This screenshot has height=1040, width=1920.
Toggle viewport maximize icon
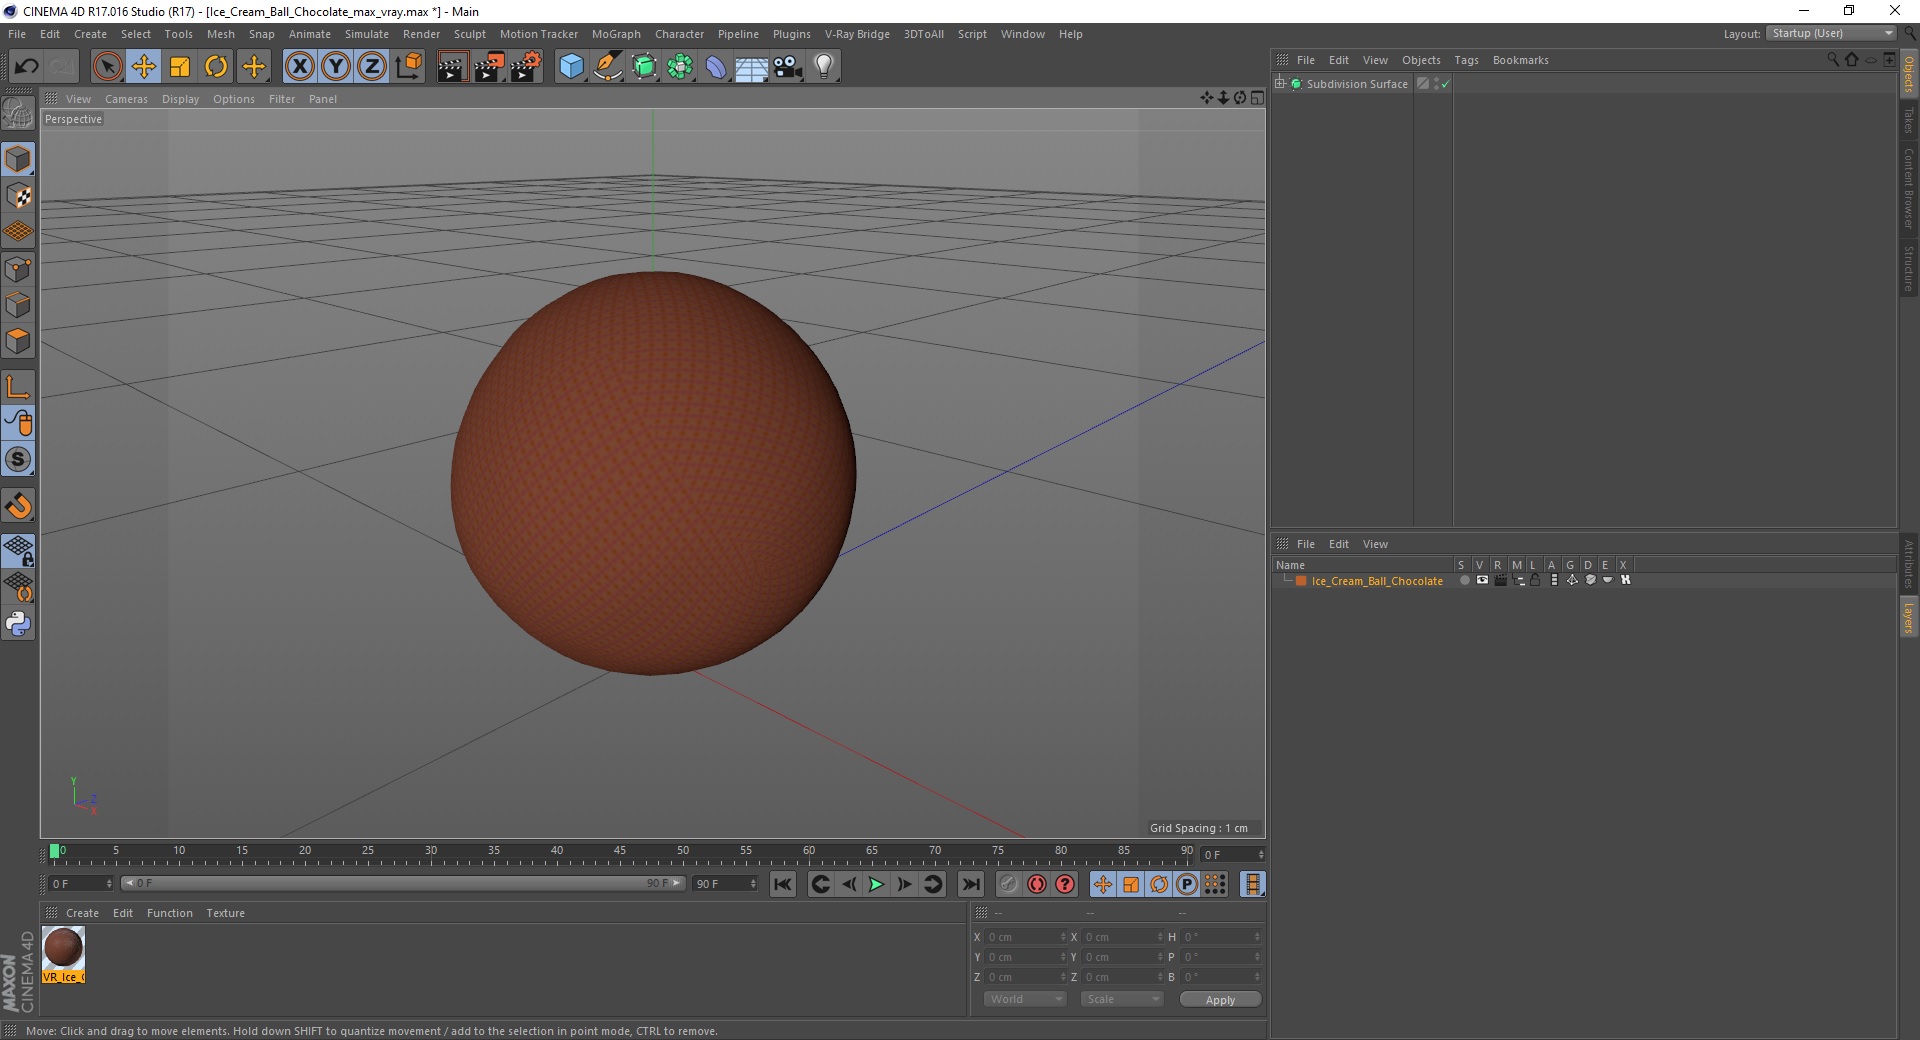pos(1257,98)
